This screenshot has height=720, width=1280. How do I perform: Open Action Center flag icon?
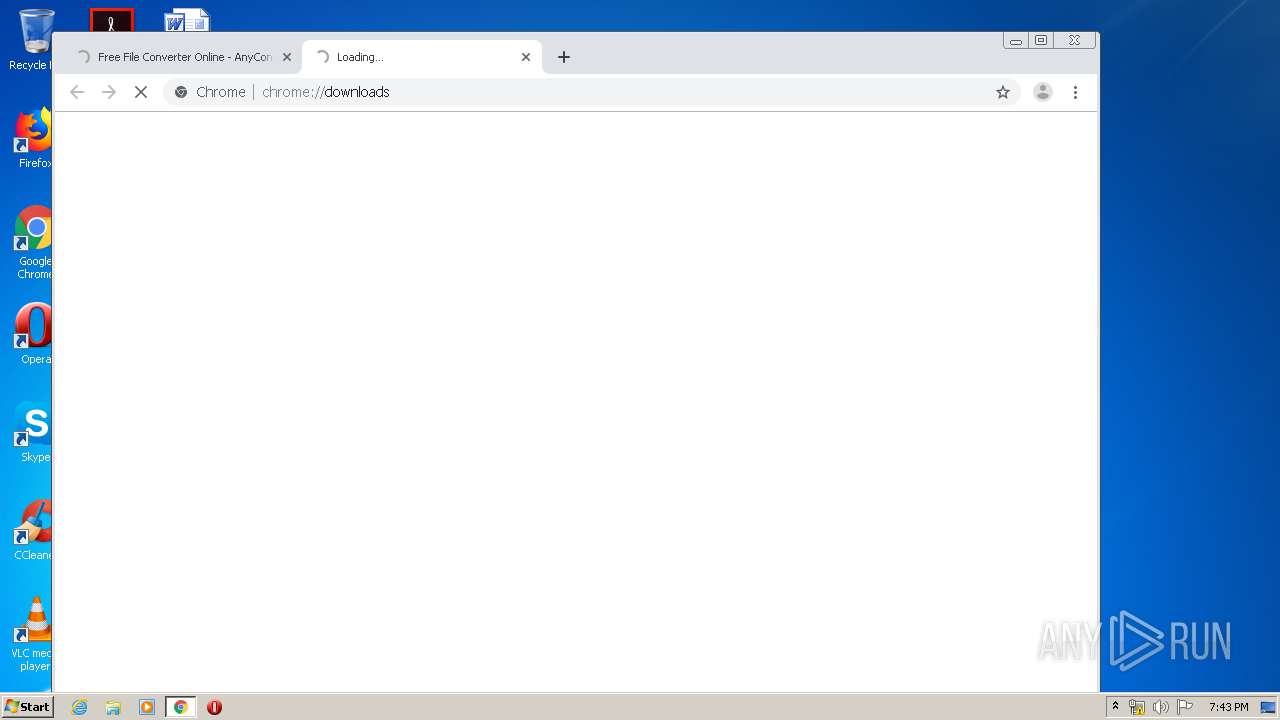(x=1185, y=707)
